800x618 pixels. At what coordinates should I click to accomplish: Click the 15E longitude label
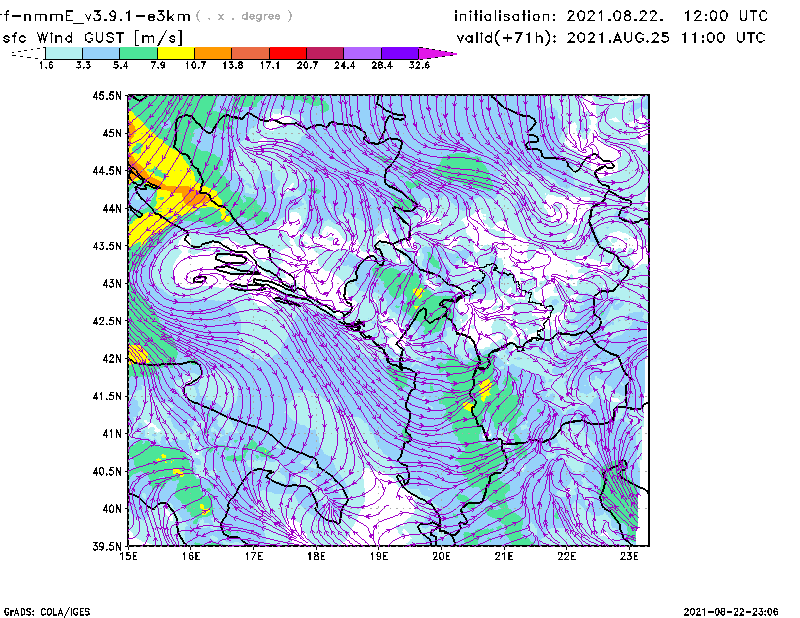click(129, 556)
